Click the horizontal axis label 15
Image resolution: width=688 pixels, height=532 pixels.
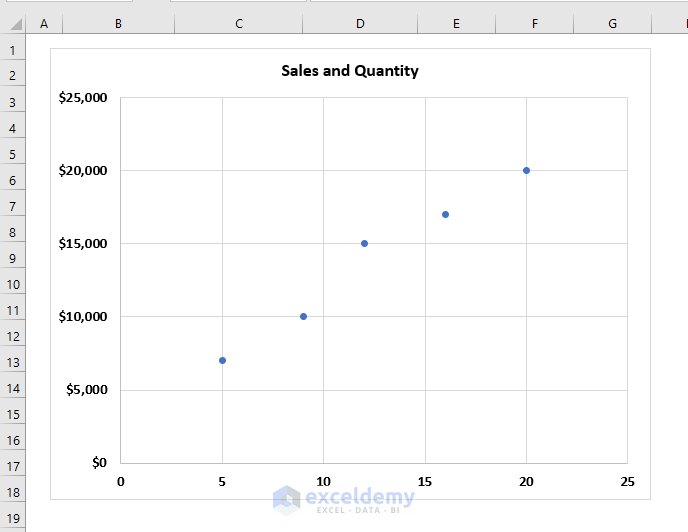point(425,482)
